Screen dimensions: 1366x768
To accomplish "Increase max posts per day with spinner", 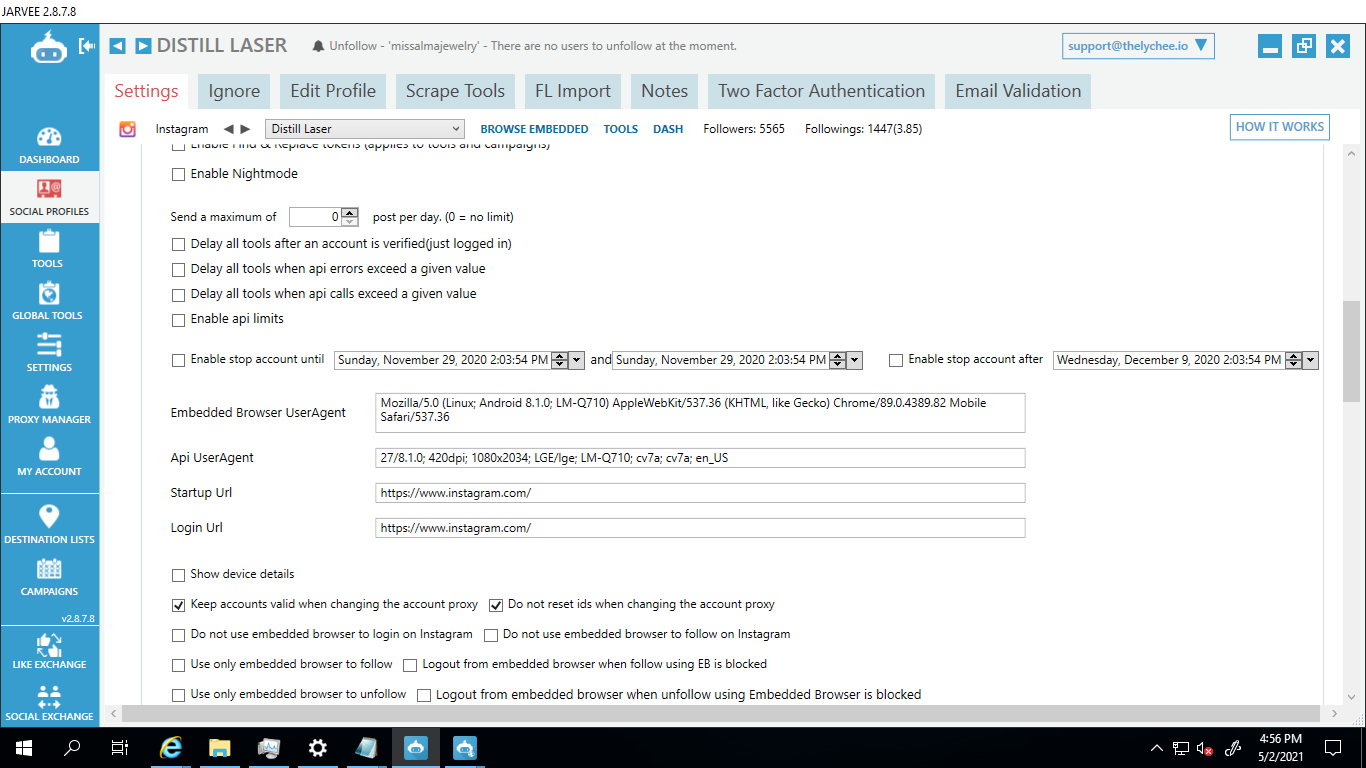I will (350, 212).
